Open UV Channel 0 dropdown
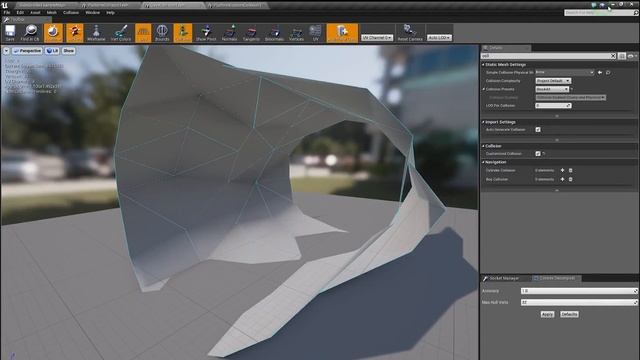Viewport: 640px width, 360px height. tap(377, 38)
